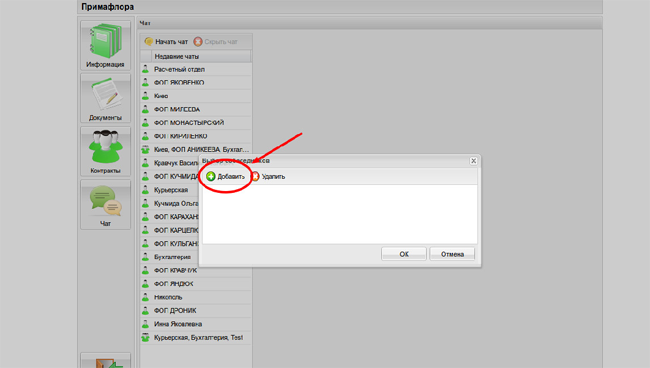Viewport: 650px width, 368px height.
Task: Select the ФОП КИРИЛЕНКО chat
Action: pyautogui.click(x=196, y=136)
